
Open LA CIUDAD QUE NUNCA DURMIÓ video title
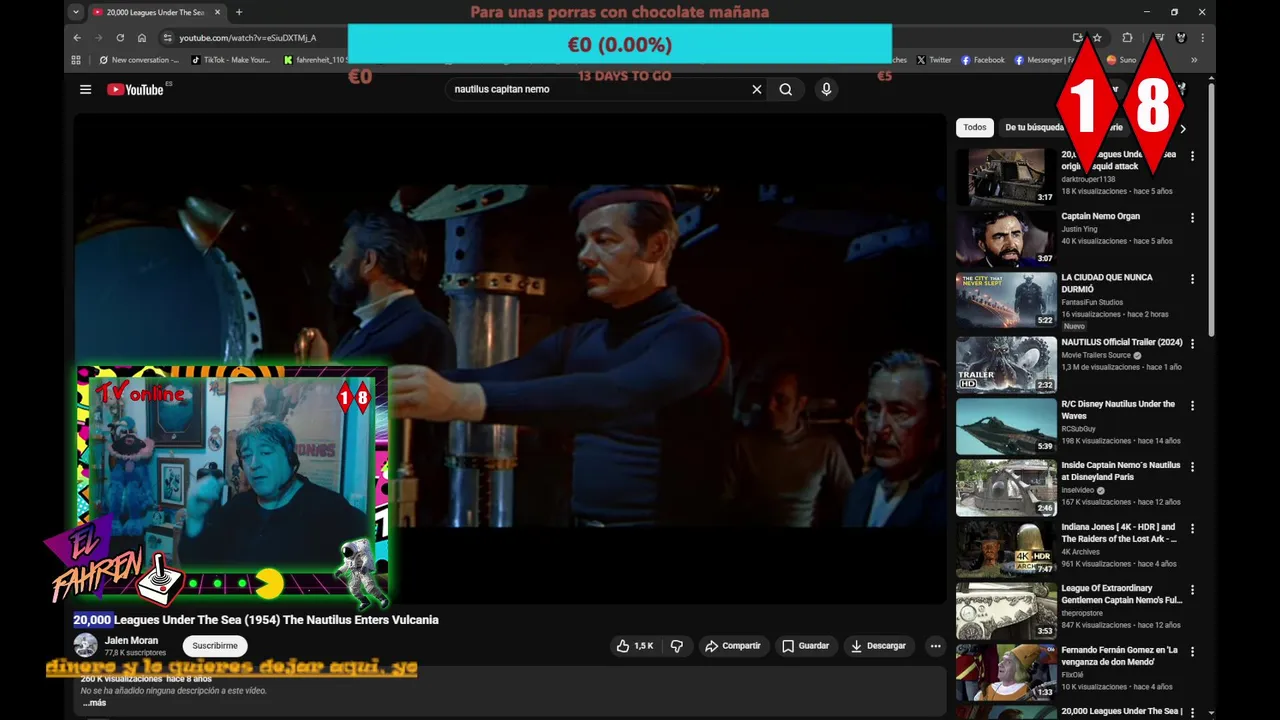coord(1106,283)
